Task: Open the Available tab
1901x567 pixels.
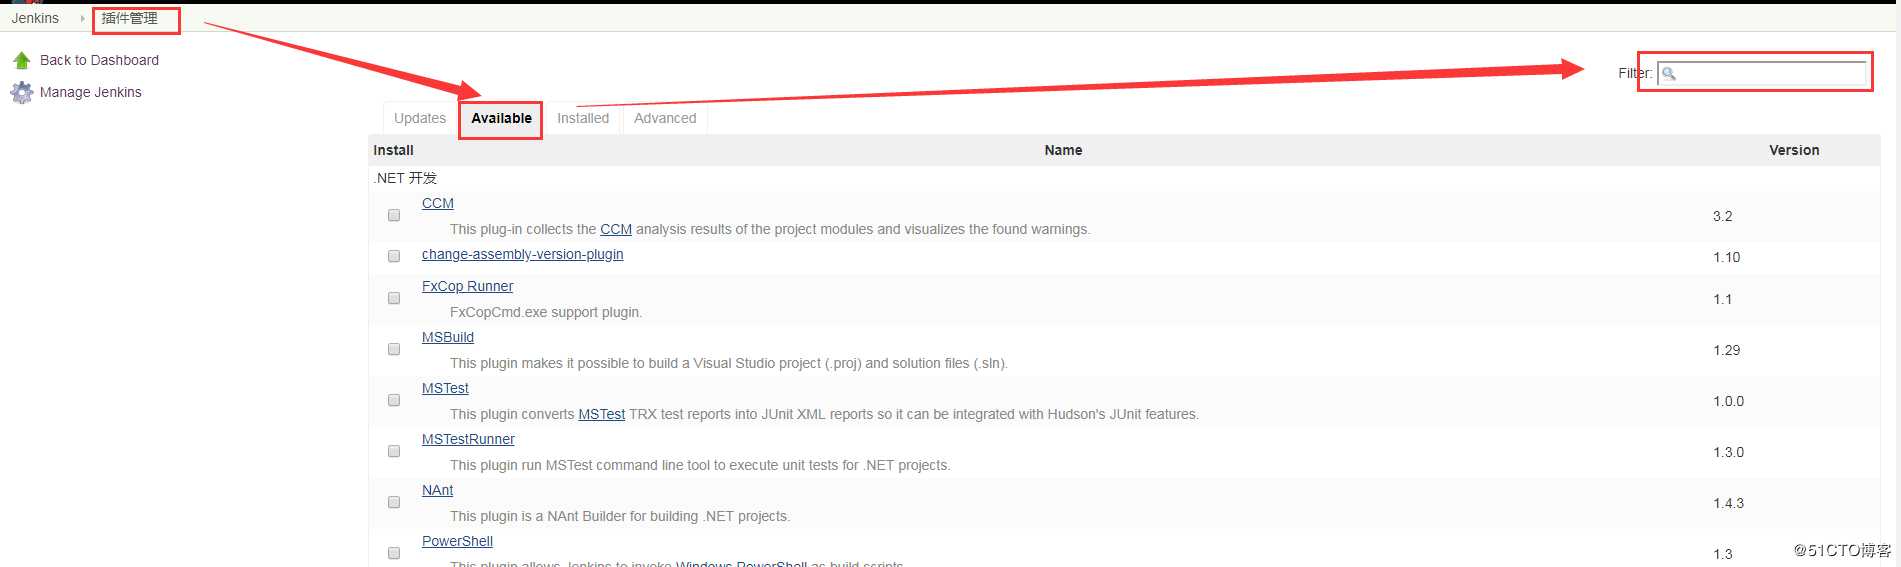Action: click(501, 118)
